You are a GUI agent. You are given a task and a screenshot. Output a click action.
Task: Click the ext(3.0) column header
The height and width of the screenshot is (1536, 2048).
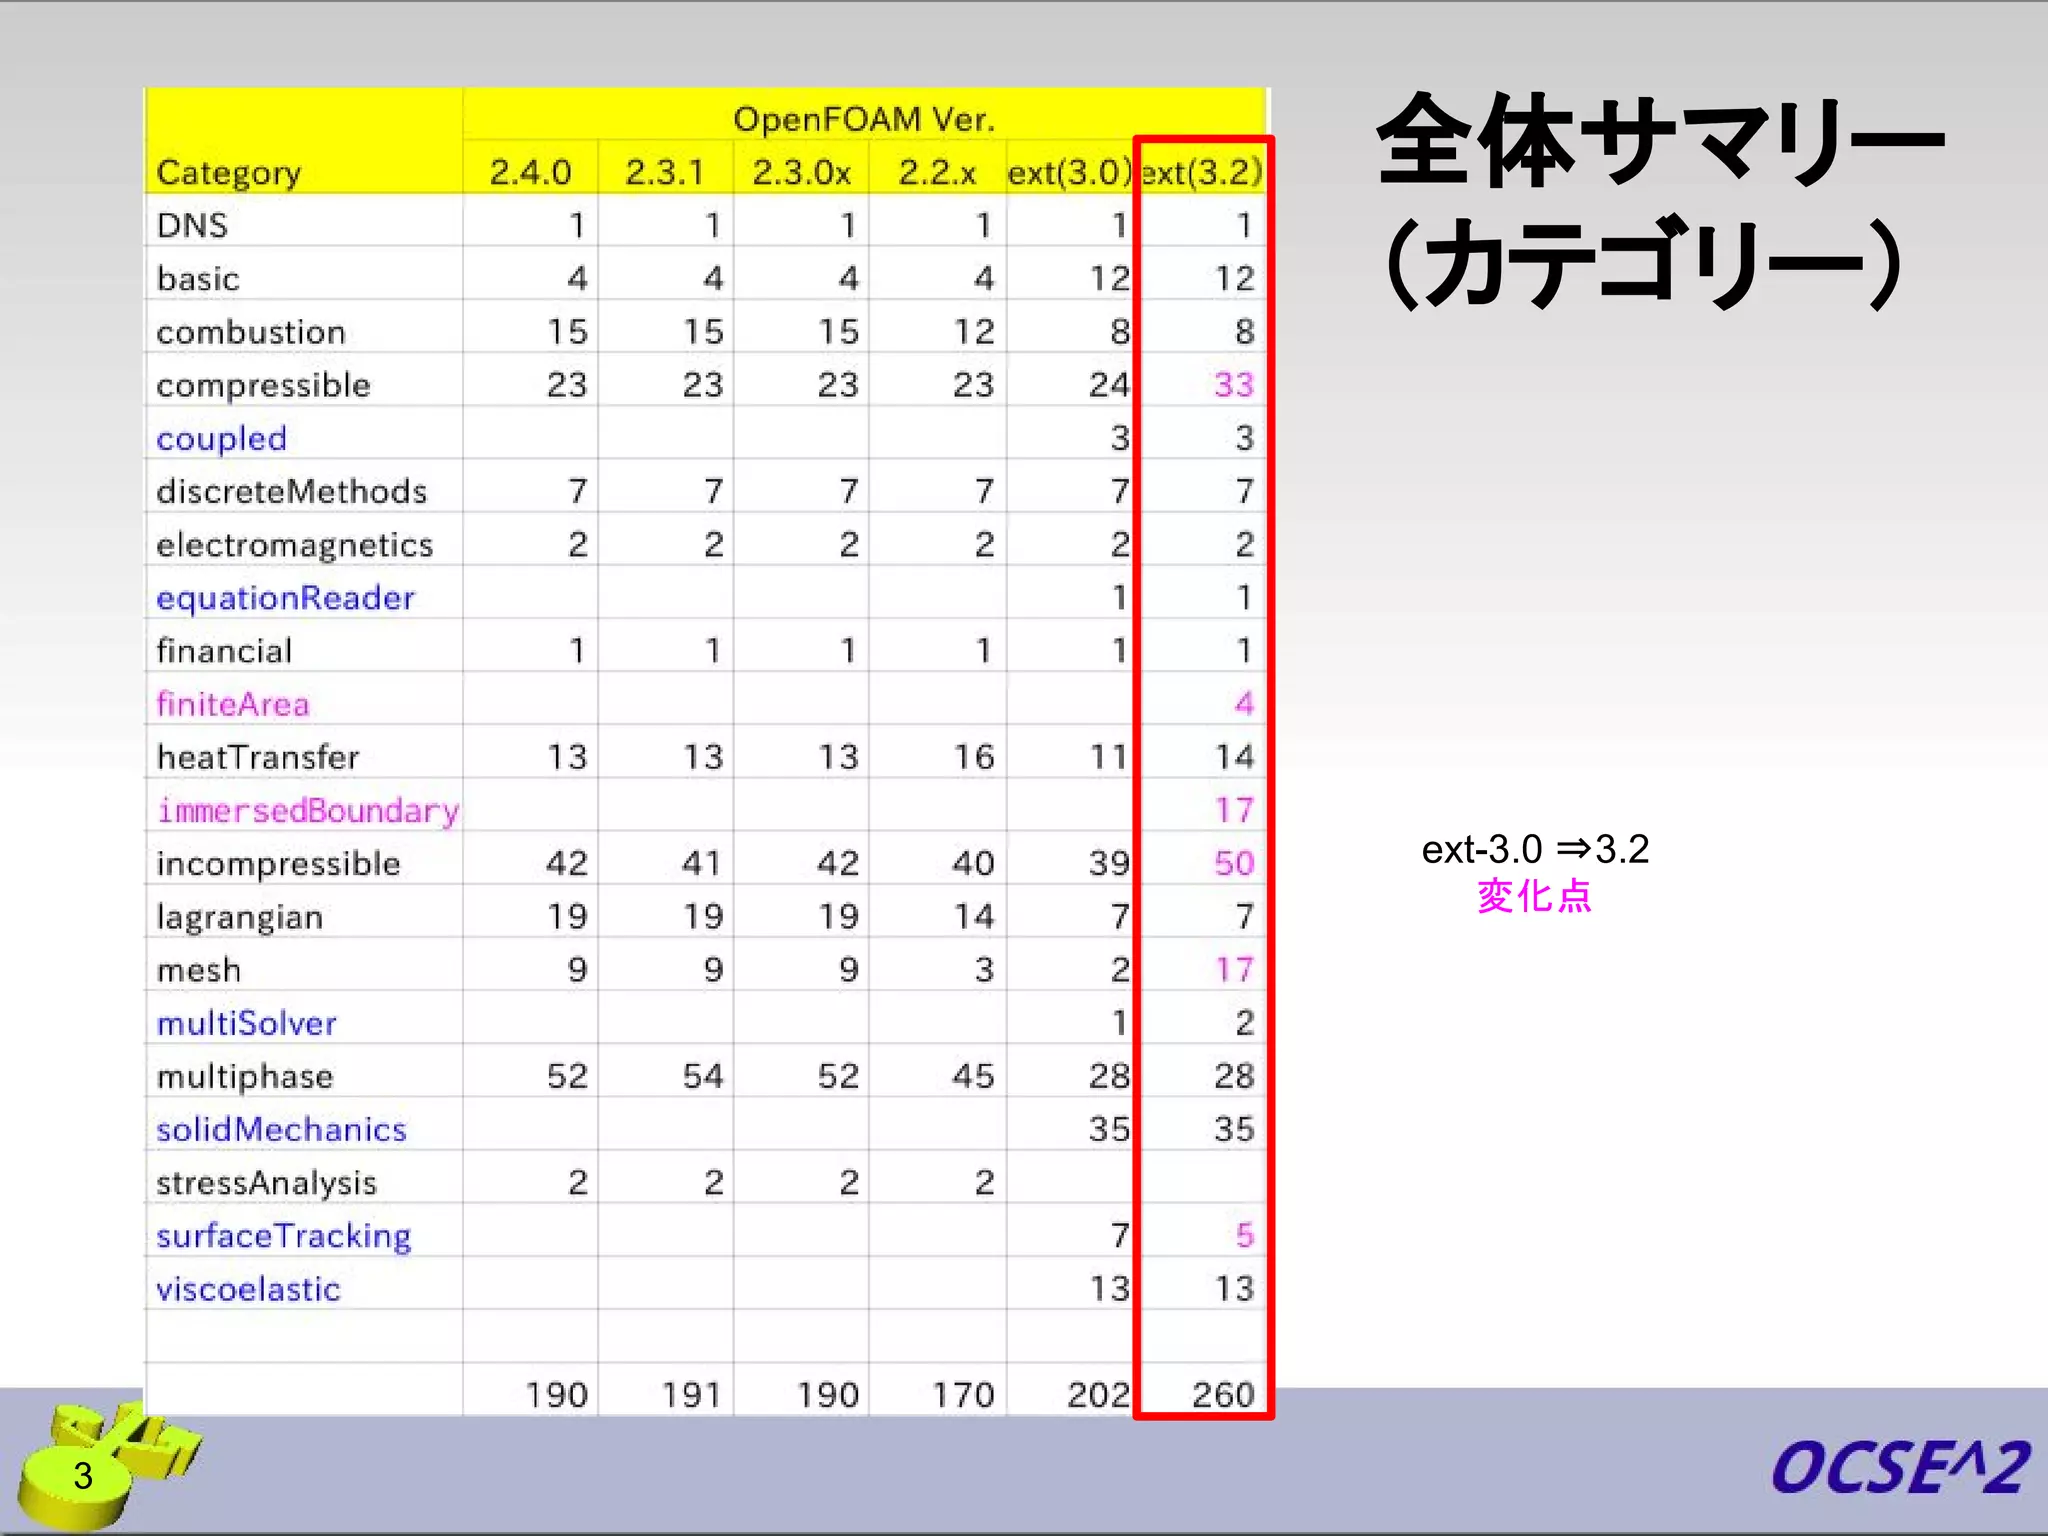tap(1068, 173)
